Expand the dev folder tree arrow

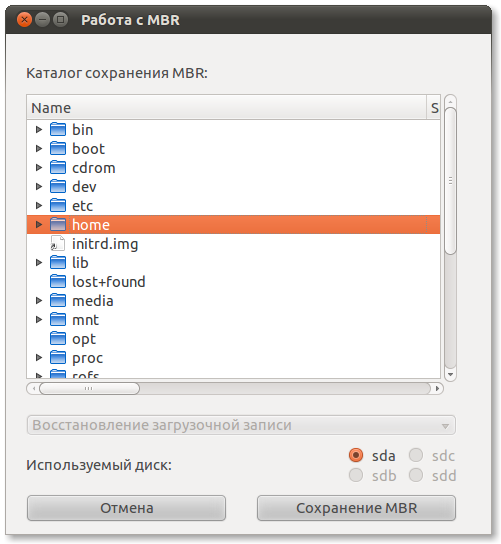[39, 187]
